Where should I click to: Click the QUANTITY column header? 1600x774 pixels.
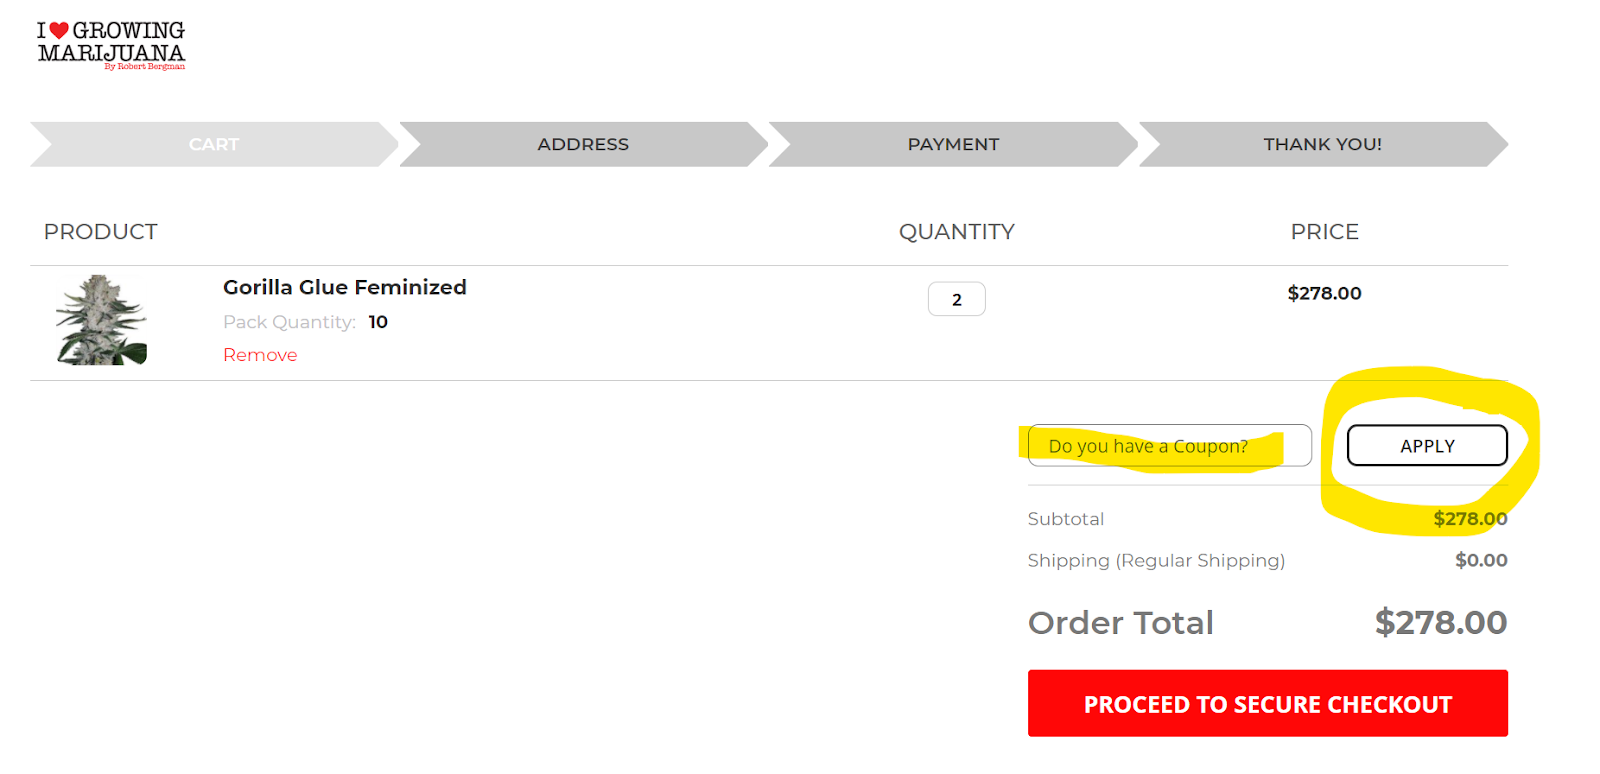coord(957,232)
